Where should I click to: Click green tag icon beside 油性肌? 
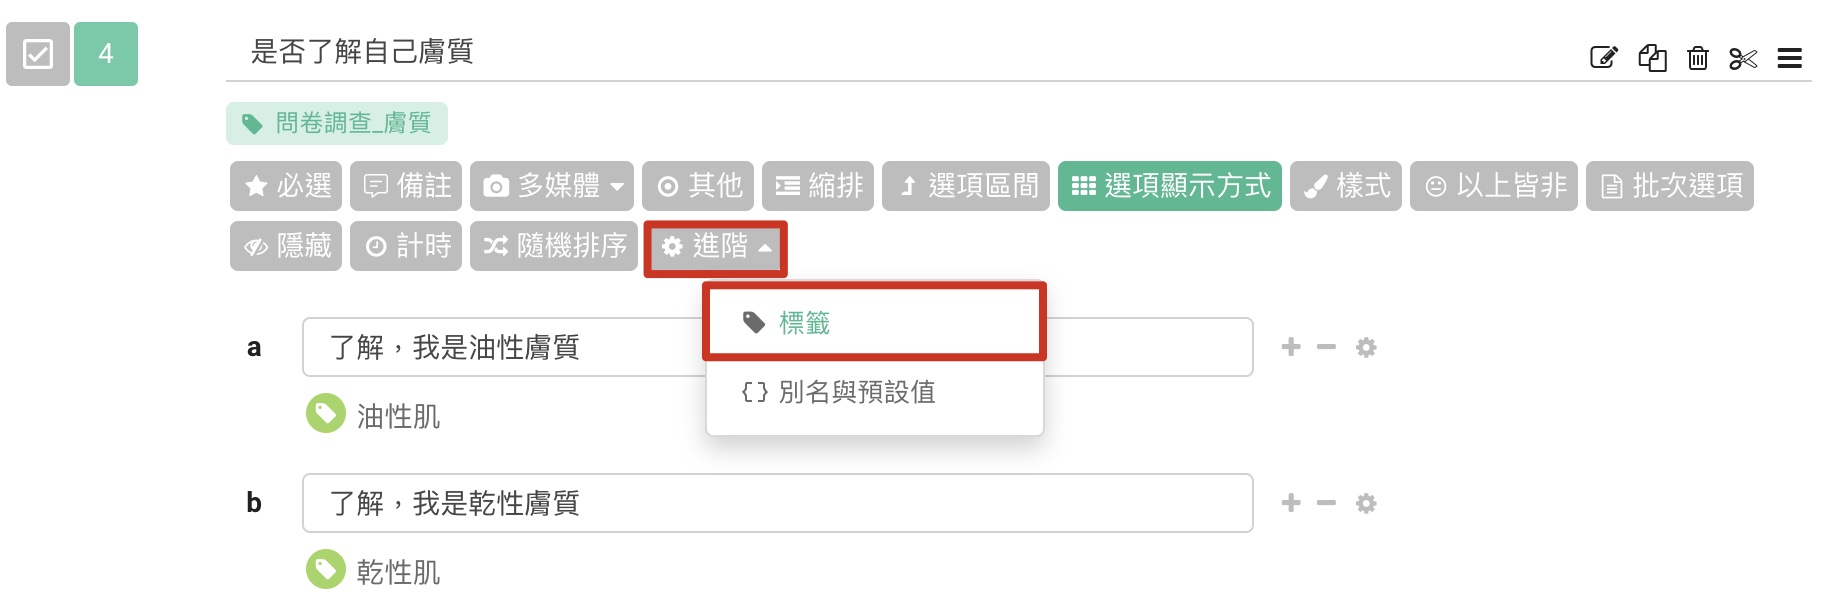[x=325, y=413]
